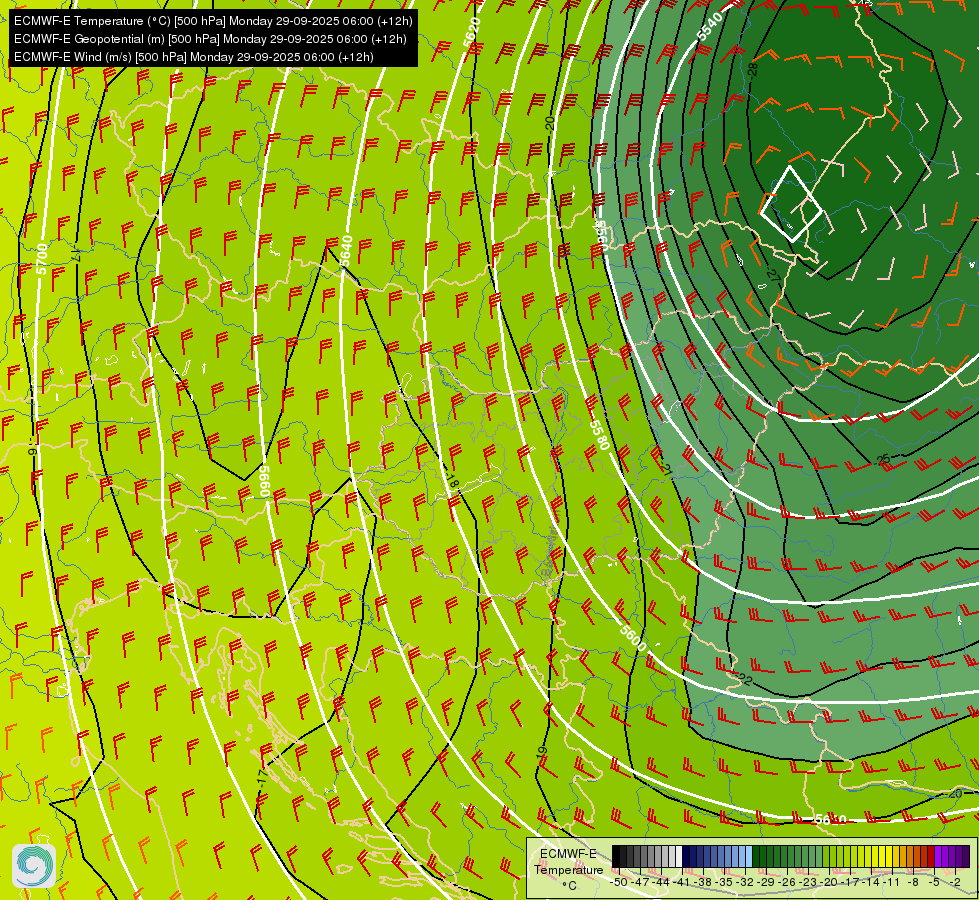Screen dimensions: 979x900
Task: Click the 16 isotherm label at the left edge
Action: tap(34, 448)
